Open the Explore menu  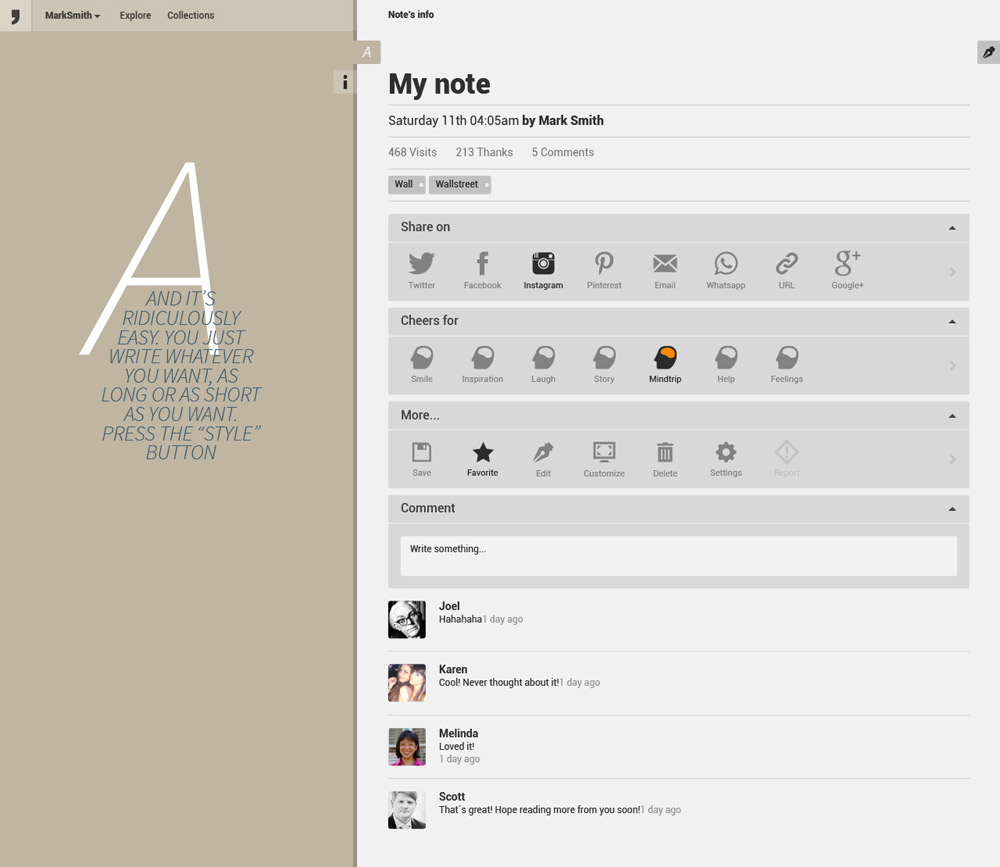point(135,15)
